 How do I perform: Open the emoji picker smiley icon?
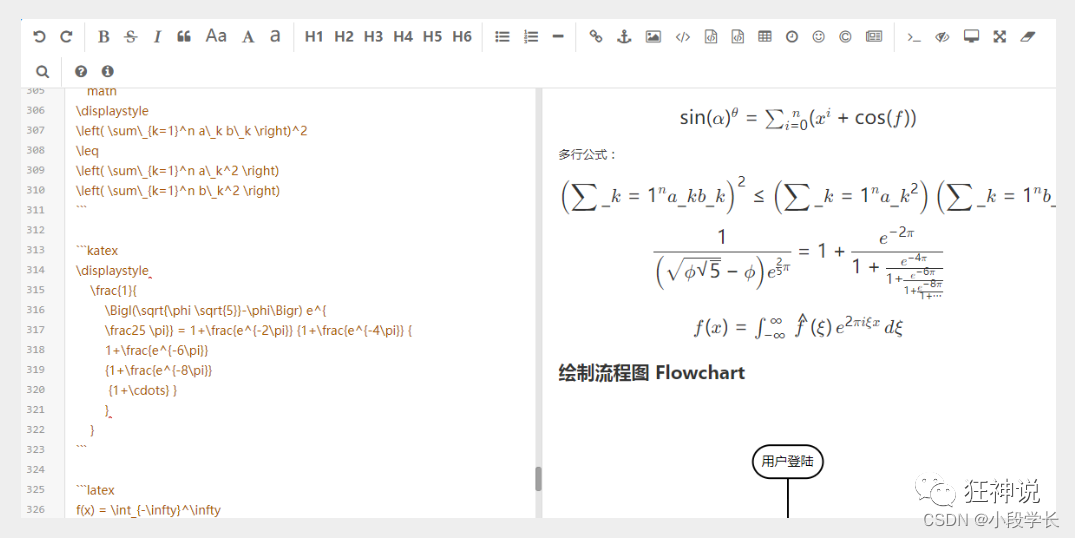[x=819, y=37]
